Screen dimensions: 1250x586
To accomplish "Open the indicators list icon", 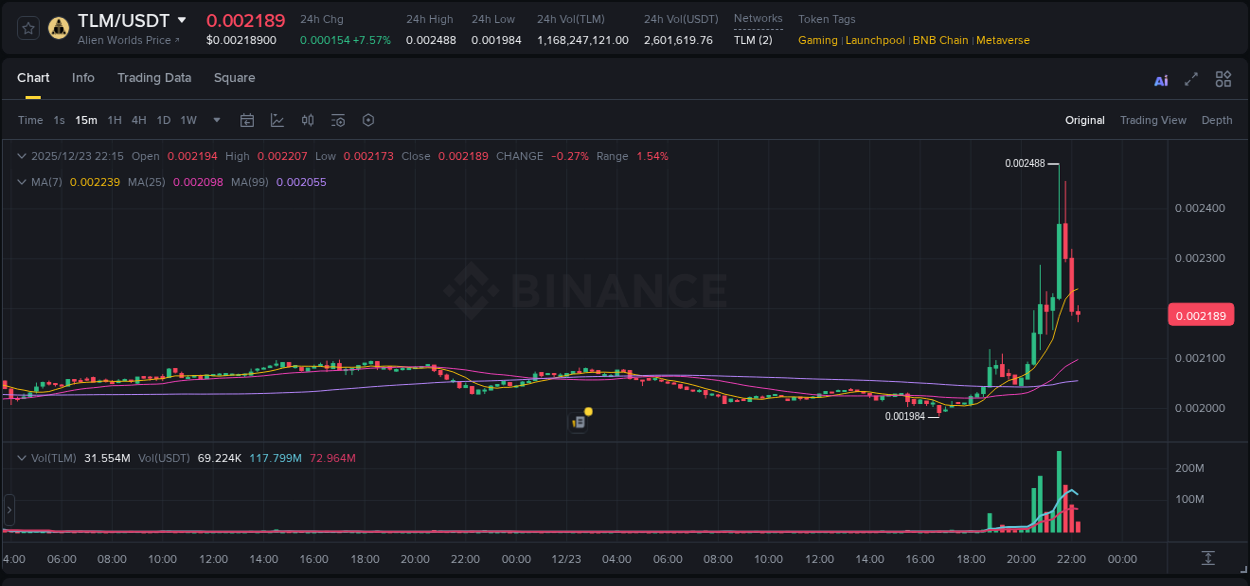I will click(338, 120).
